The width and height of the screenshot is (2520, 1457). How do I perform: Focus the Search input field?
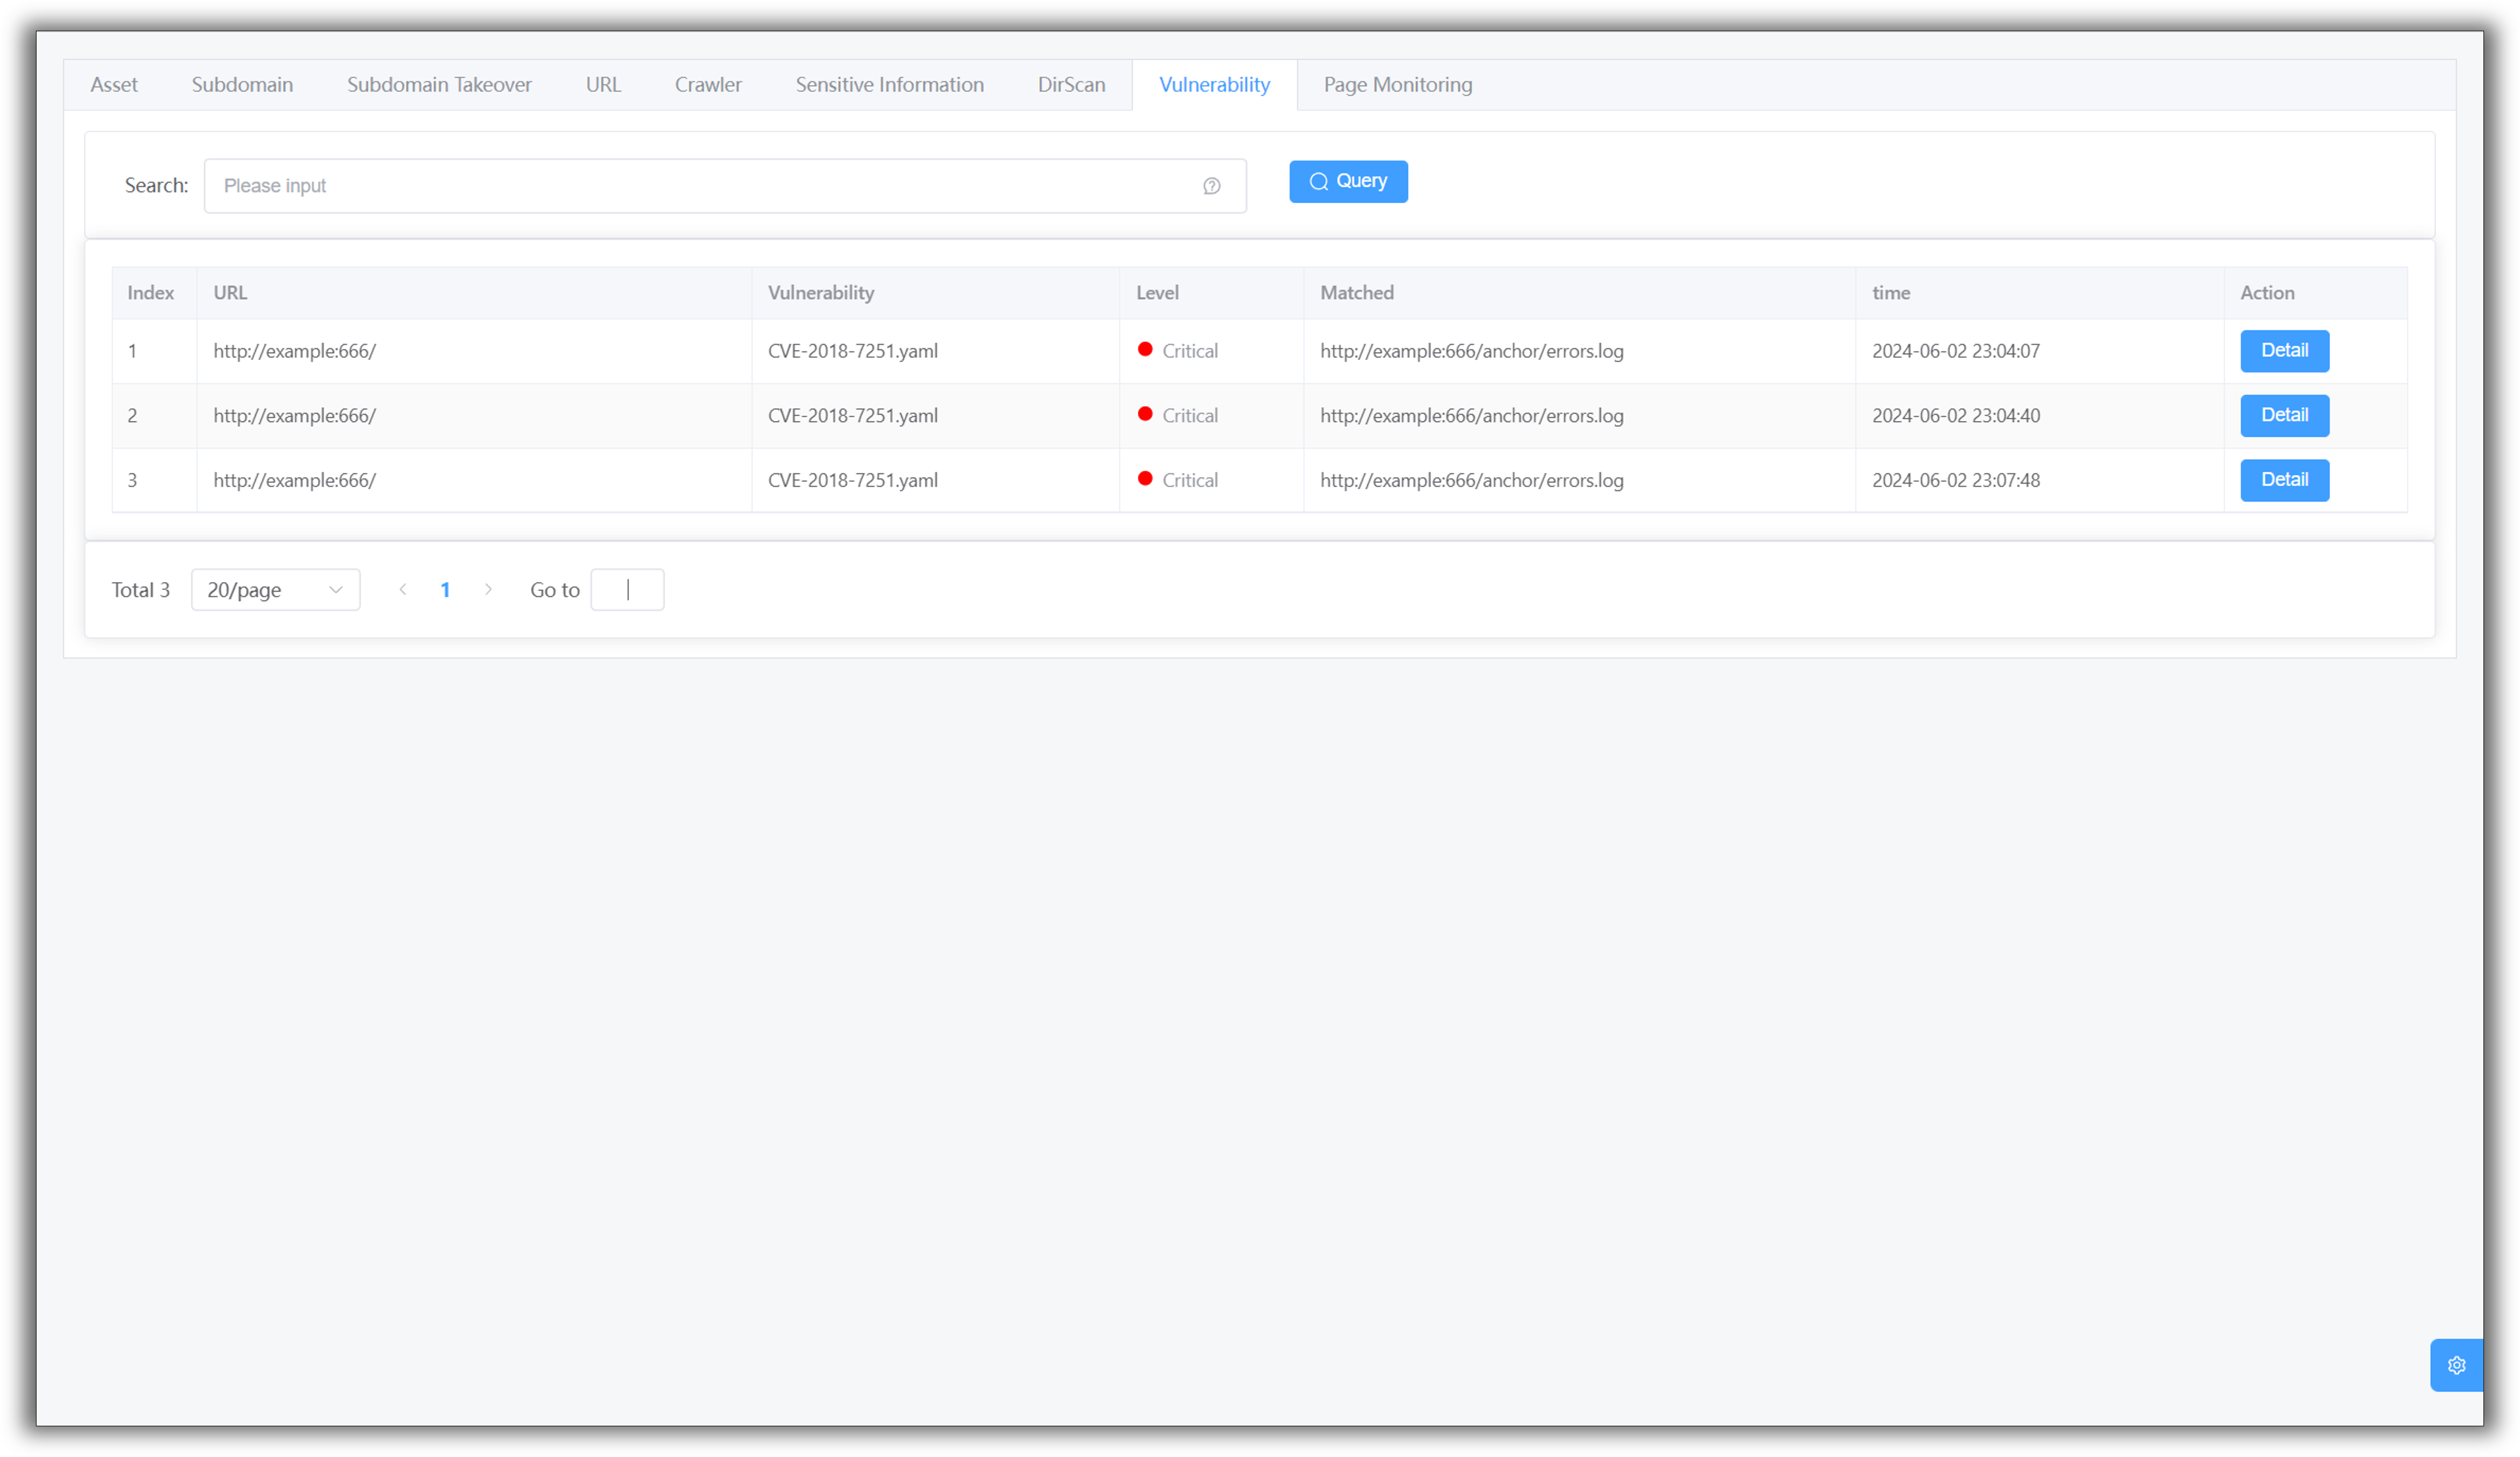point(700,186)
